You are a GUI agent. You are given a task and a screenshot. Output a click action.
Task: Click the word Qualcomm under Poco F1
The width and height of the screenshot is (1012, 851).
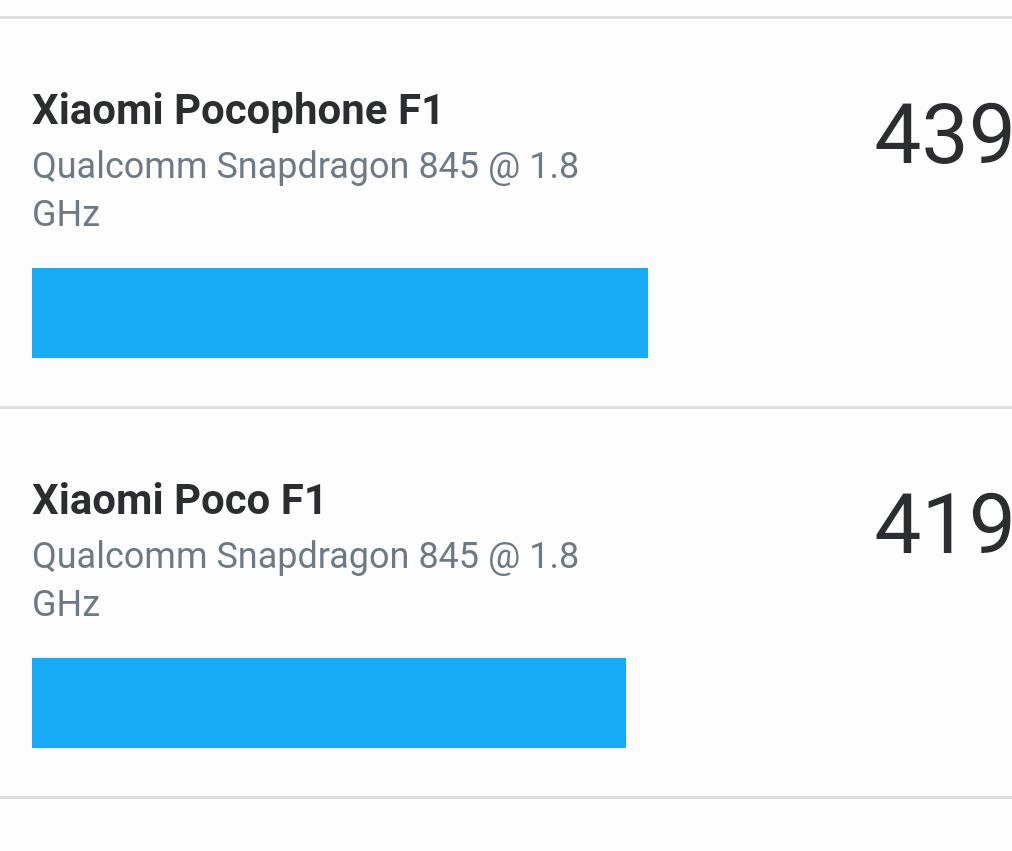(x=119, y=556)
